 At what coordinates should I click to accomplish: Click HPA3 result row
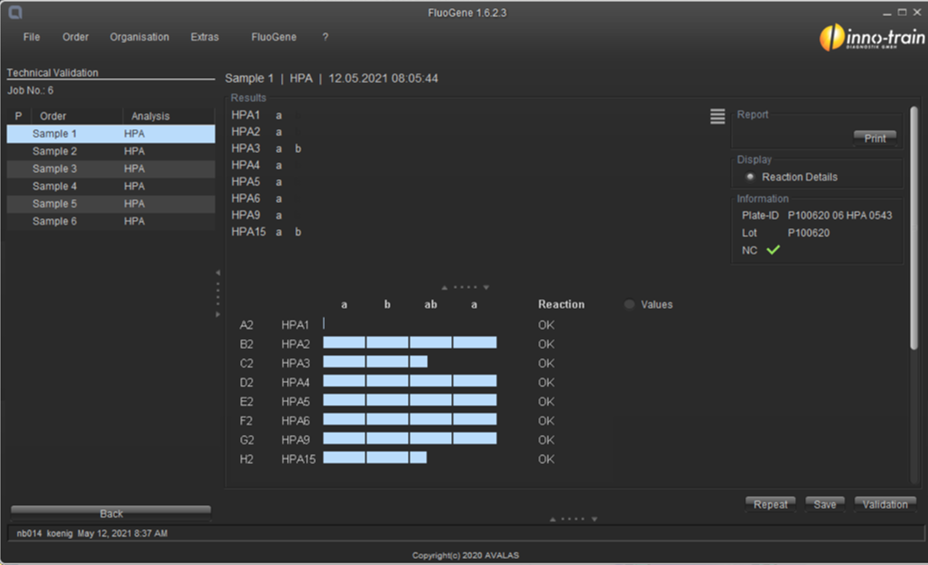(266, 148)
